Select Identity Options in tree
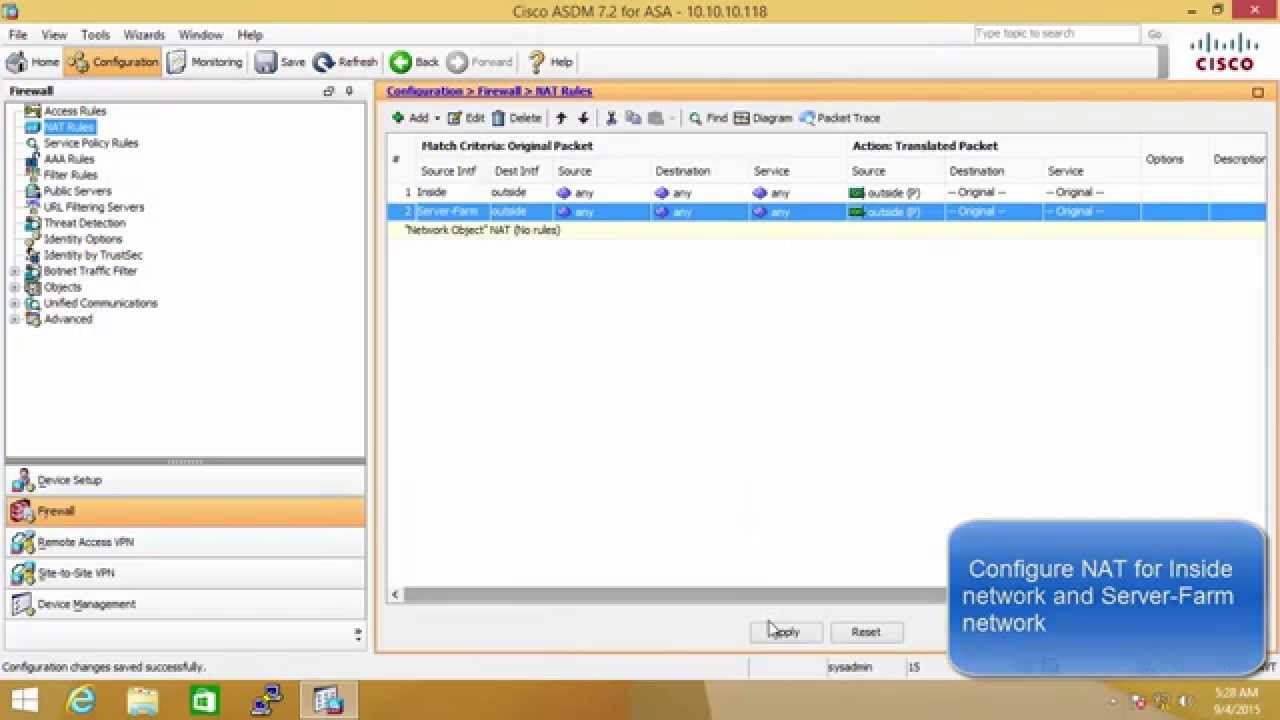This screenshot has width=1280, height=720. 83,239
